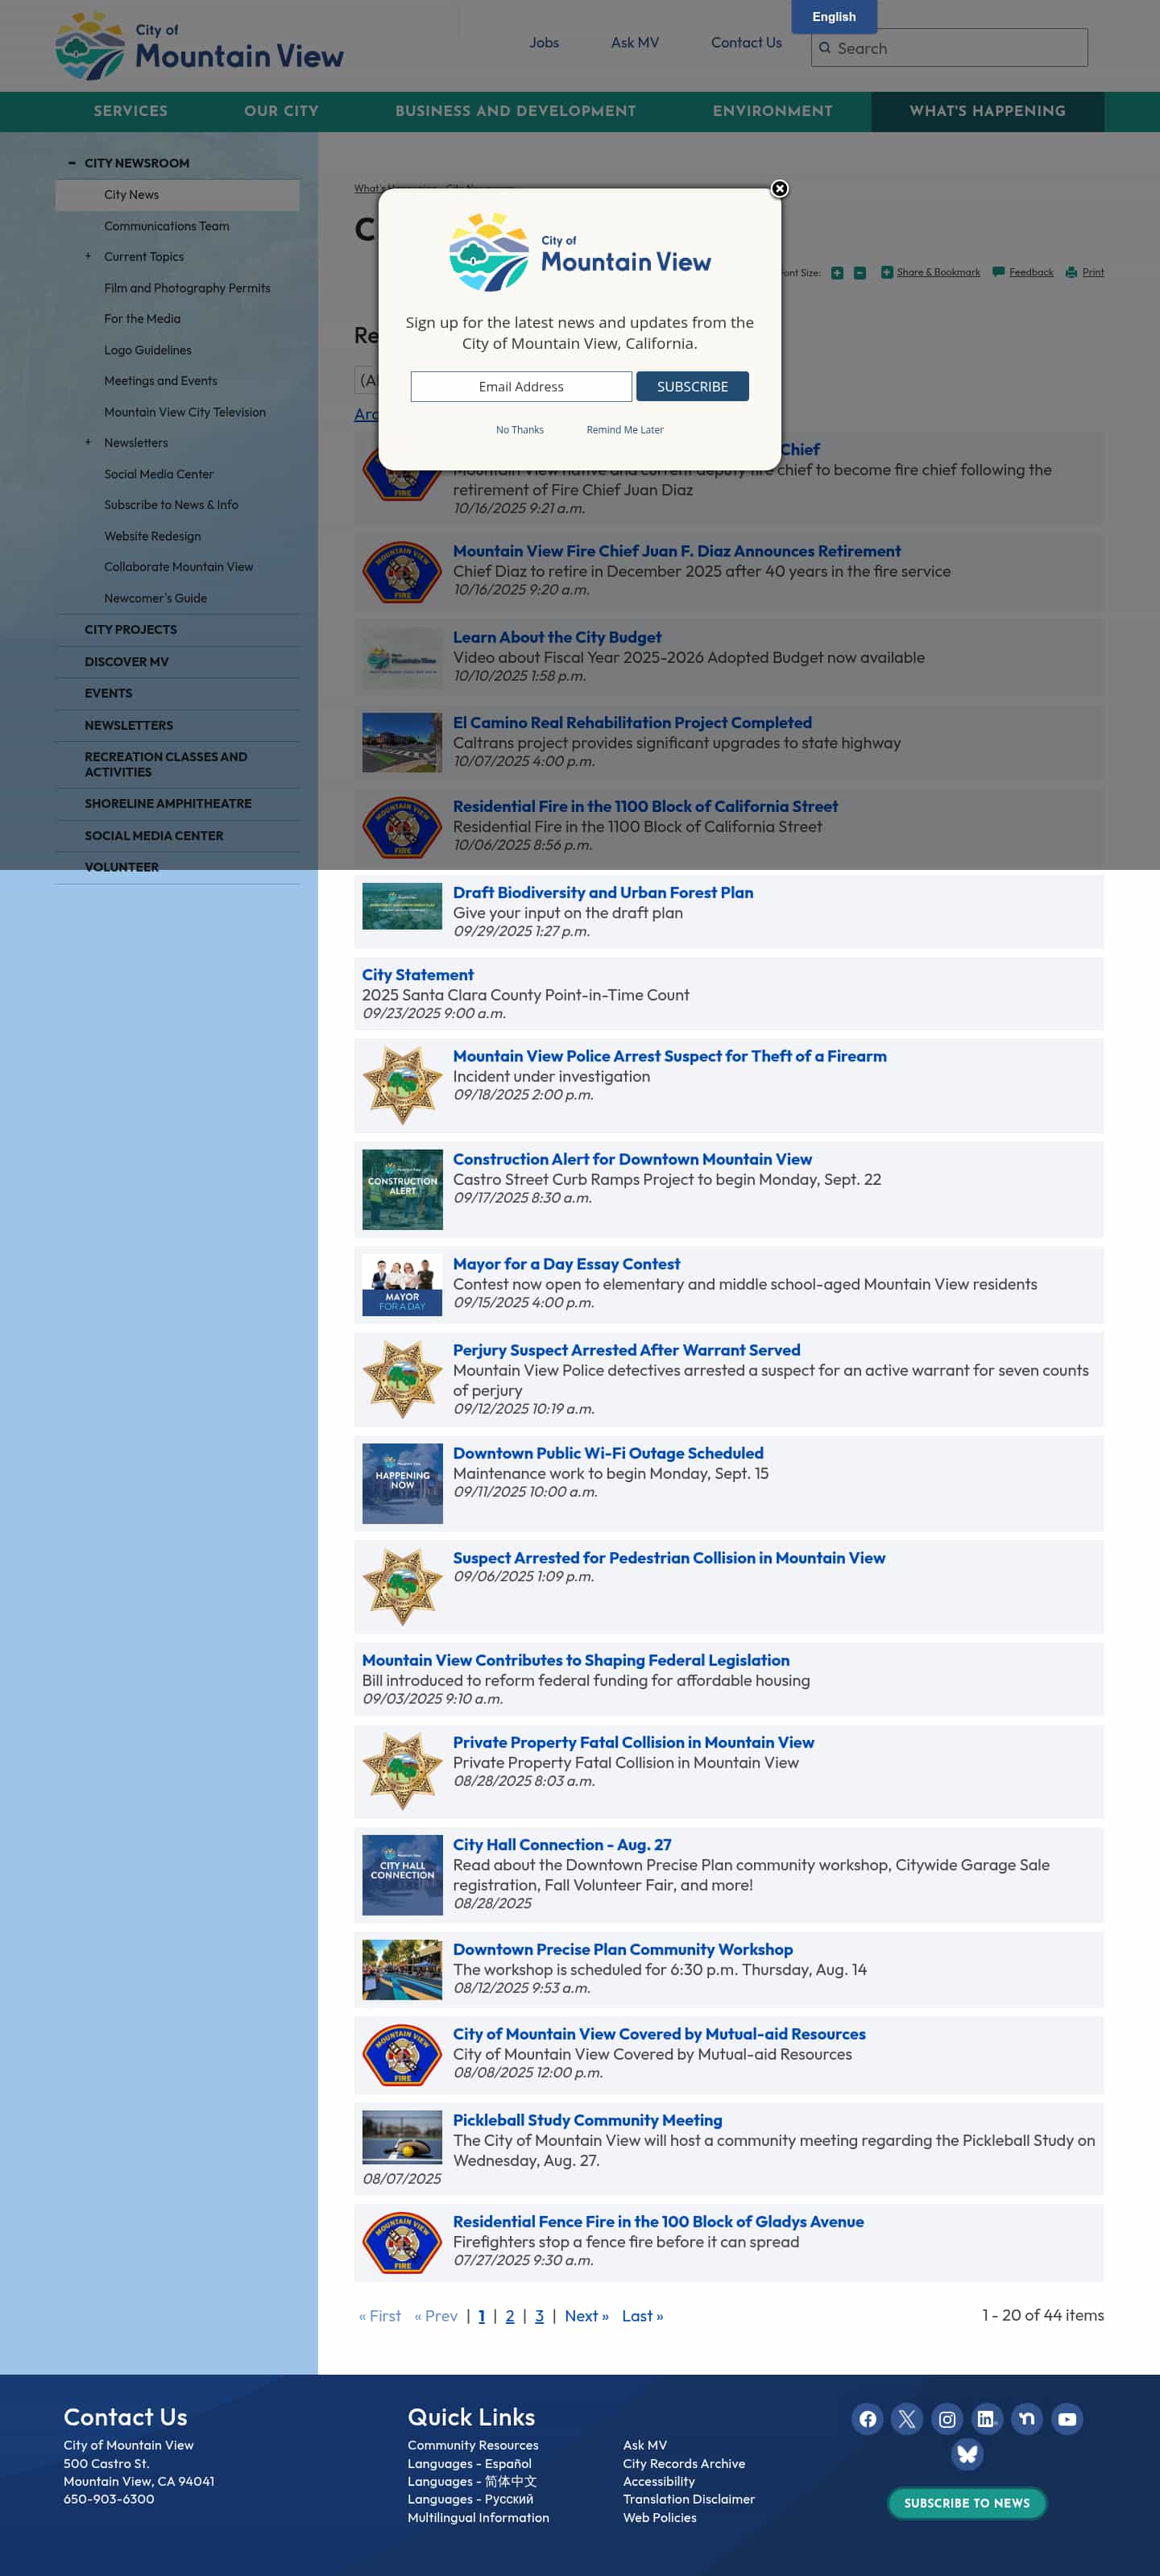Open the English language selector

834,17
